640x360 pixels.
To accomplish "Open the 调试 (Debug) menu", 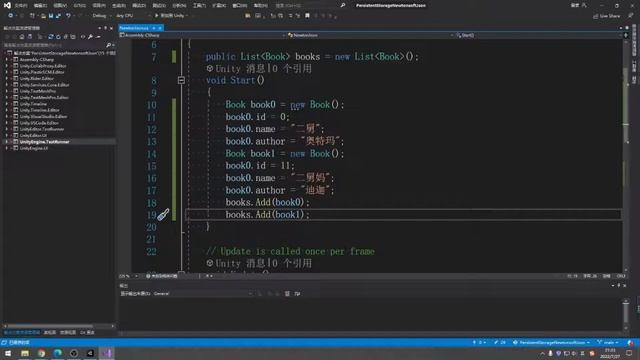I will [x=139, y=5].
